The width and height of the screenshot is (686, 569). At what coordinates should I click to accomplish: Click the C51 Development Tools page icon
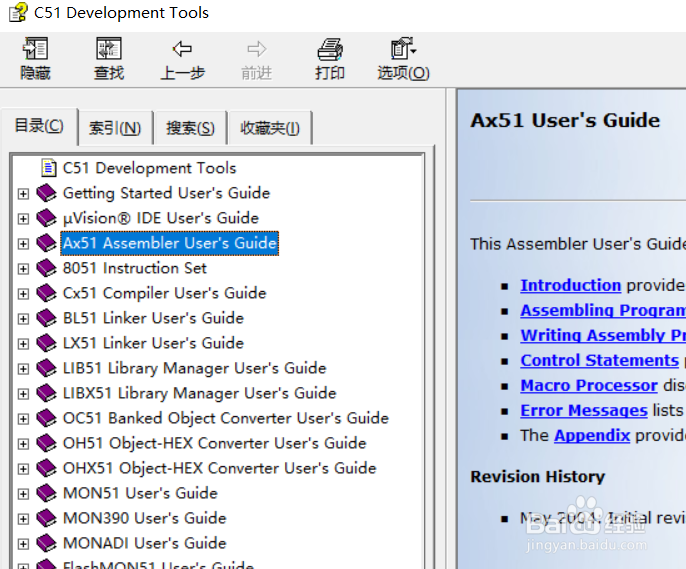click(49, 168)
